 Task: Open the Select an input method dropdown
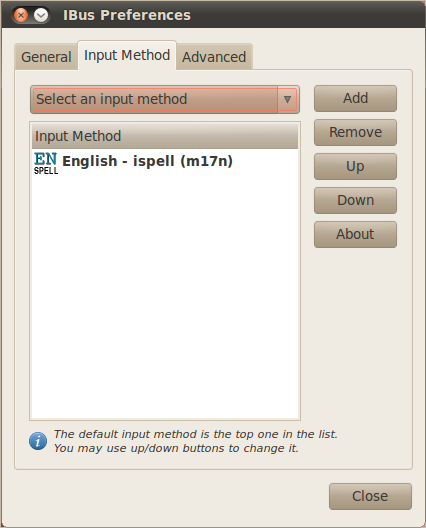pos(165,99)
